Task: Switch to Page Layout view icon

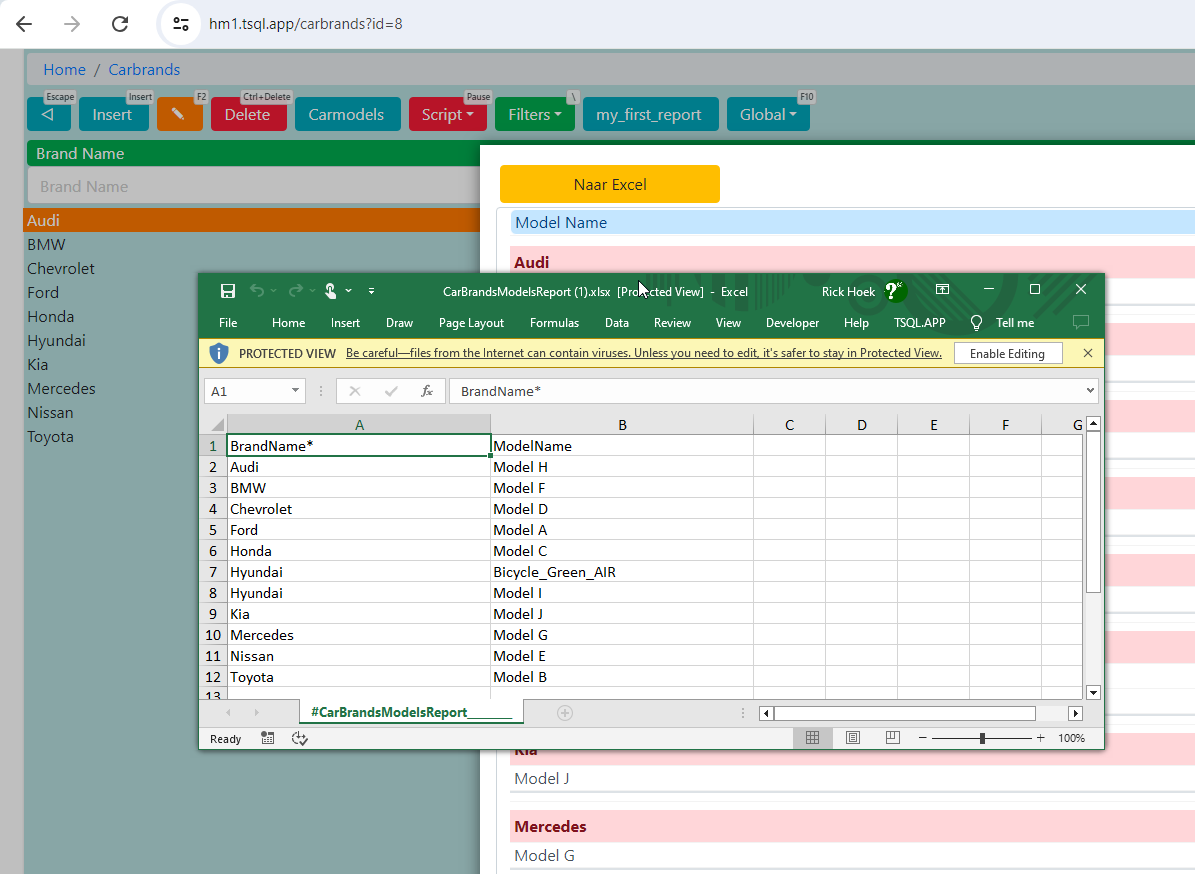Action: pyautogui.click(x=853, y=738)
